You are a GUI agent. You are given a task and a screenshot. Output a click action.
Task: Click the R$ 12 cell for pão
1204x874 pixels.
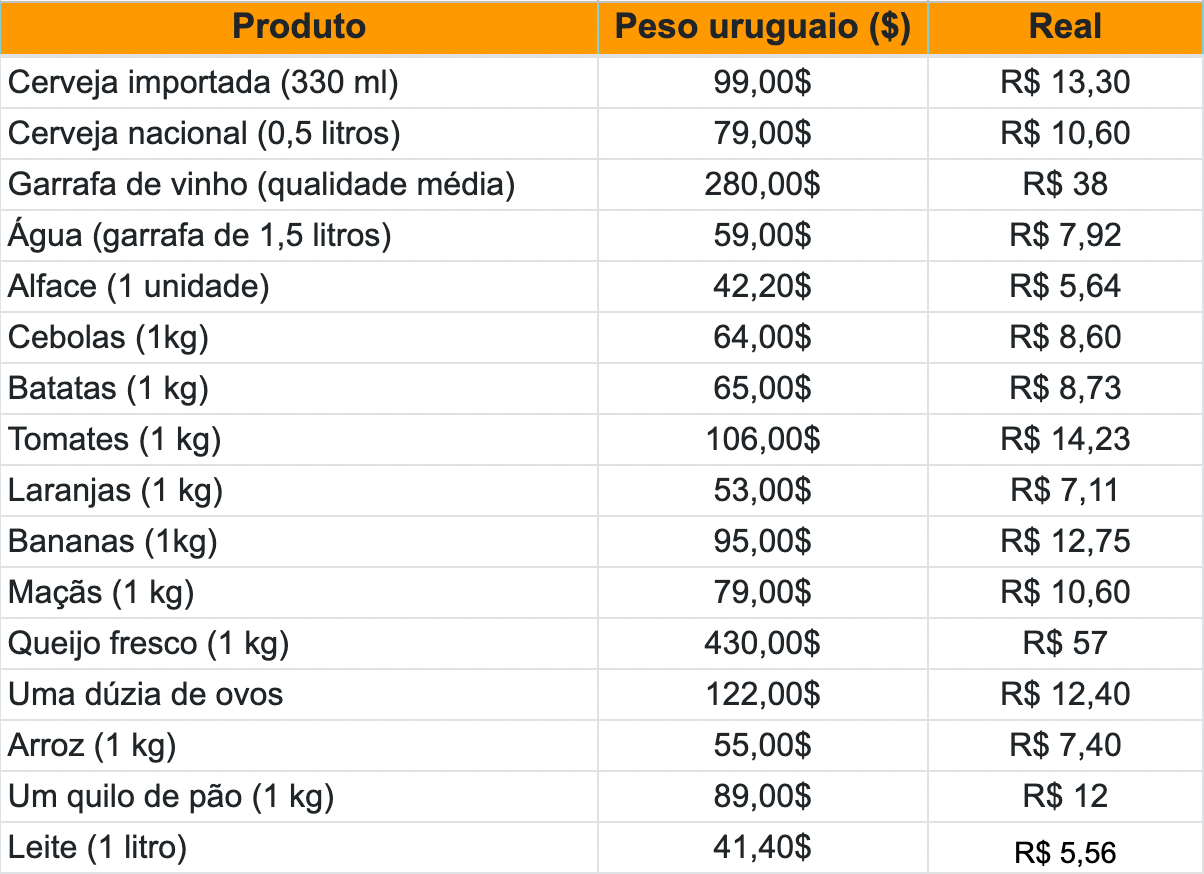click(x=1065, y=796)
